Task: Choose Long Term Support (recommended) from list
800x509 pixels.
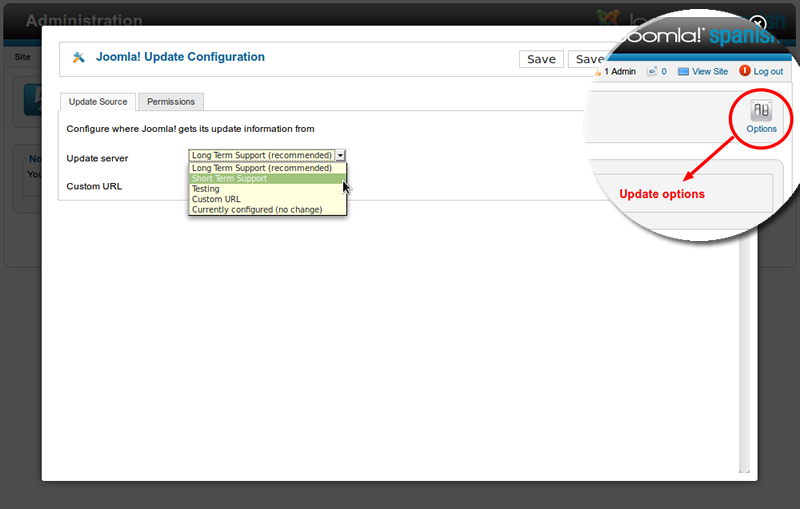Action: 267,168
